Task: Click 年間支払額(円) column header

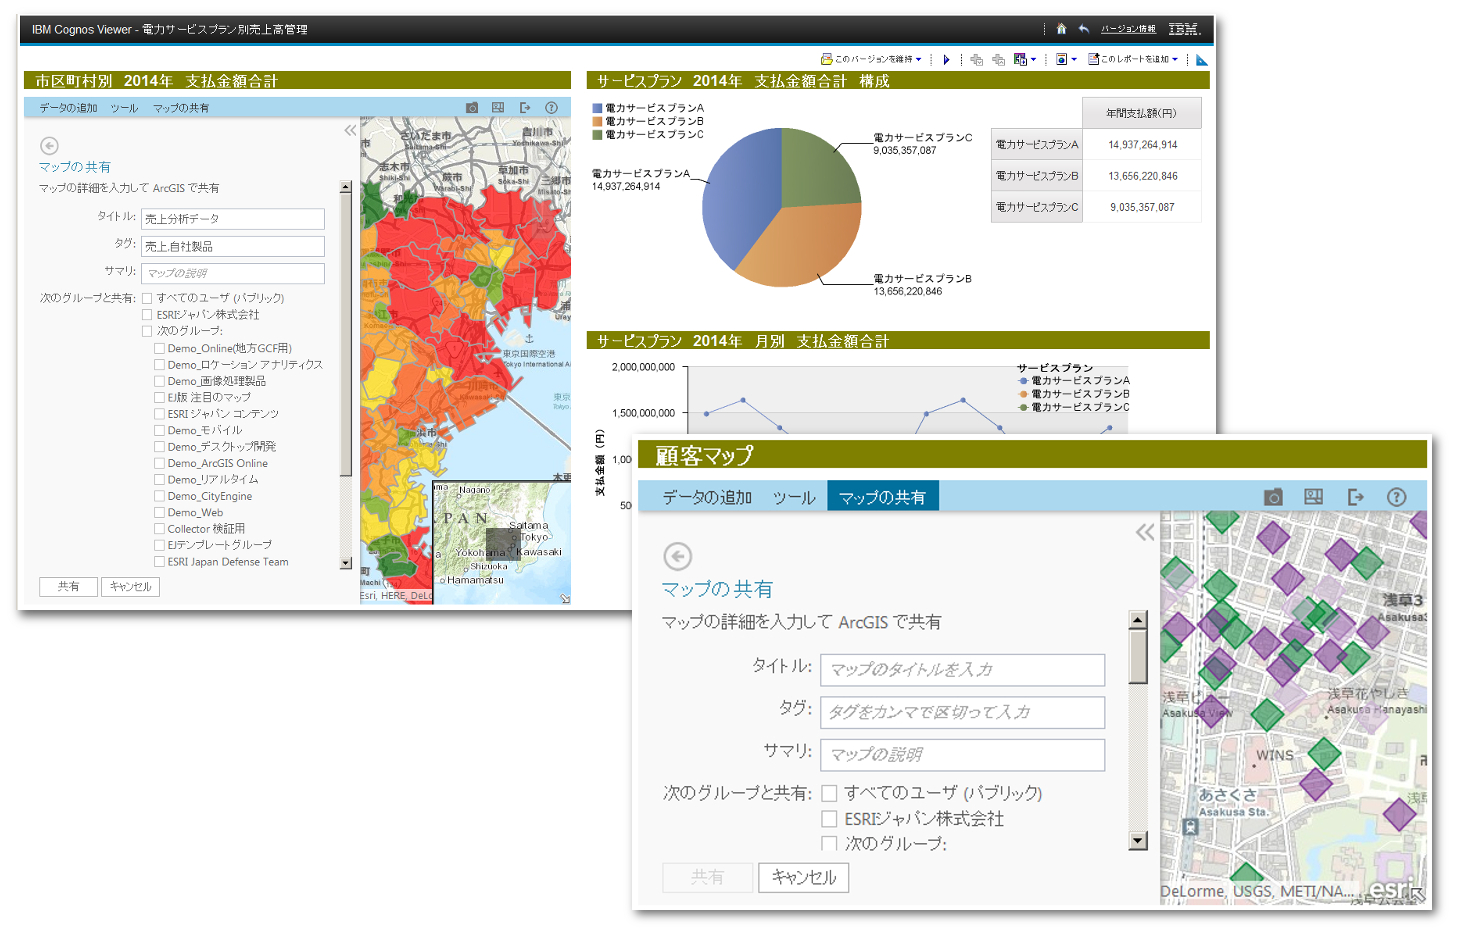Action: (x=1141, y=113)
